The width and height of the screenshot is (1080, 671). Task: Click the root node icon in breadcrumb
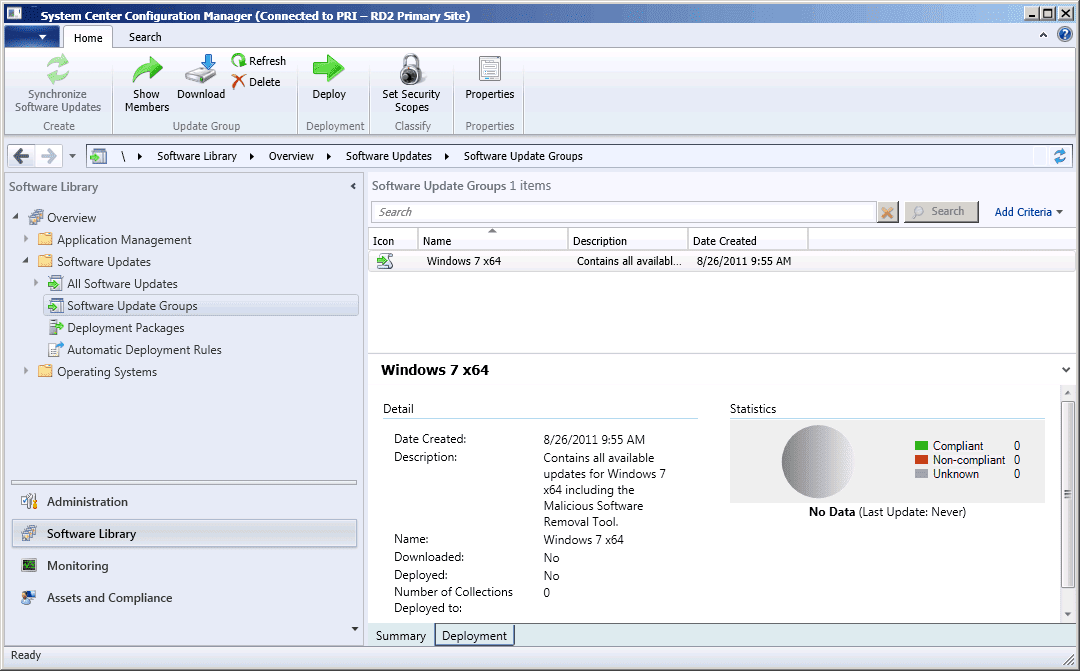pos(98,156)
